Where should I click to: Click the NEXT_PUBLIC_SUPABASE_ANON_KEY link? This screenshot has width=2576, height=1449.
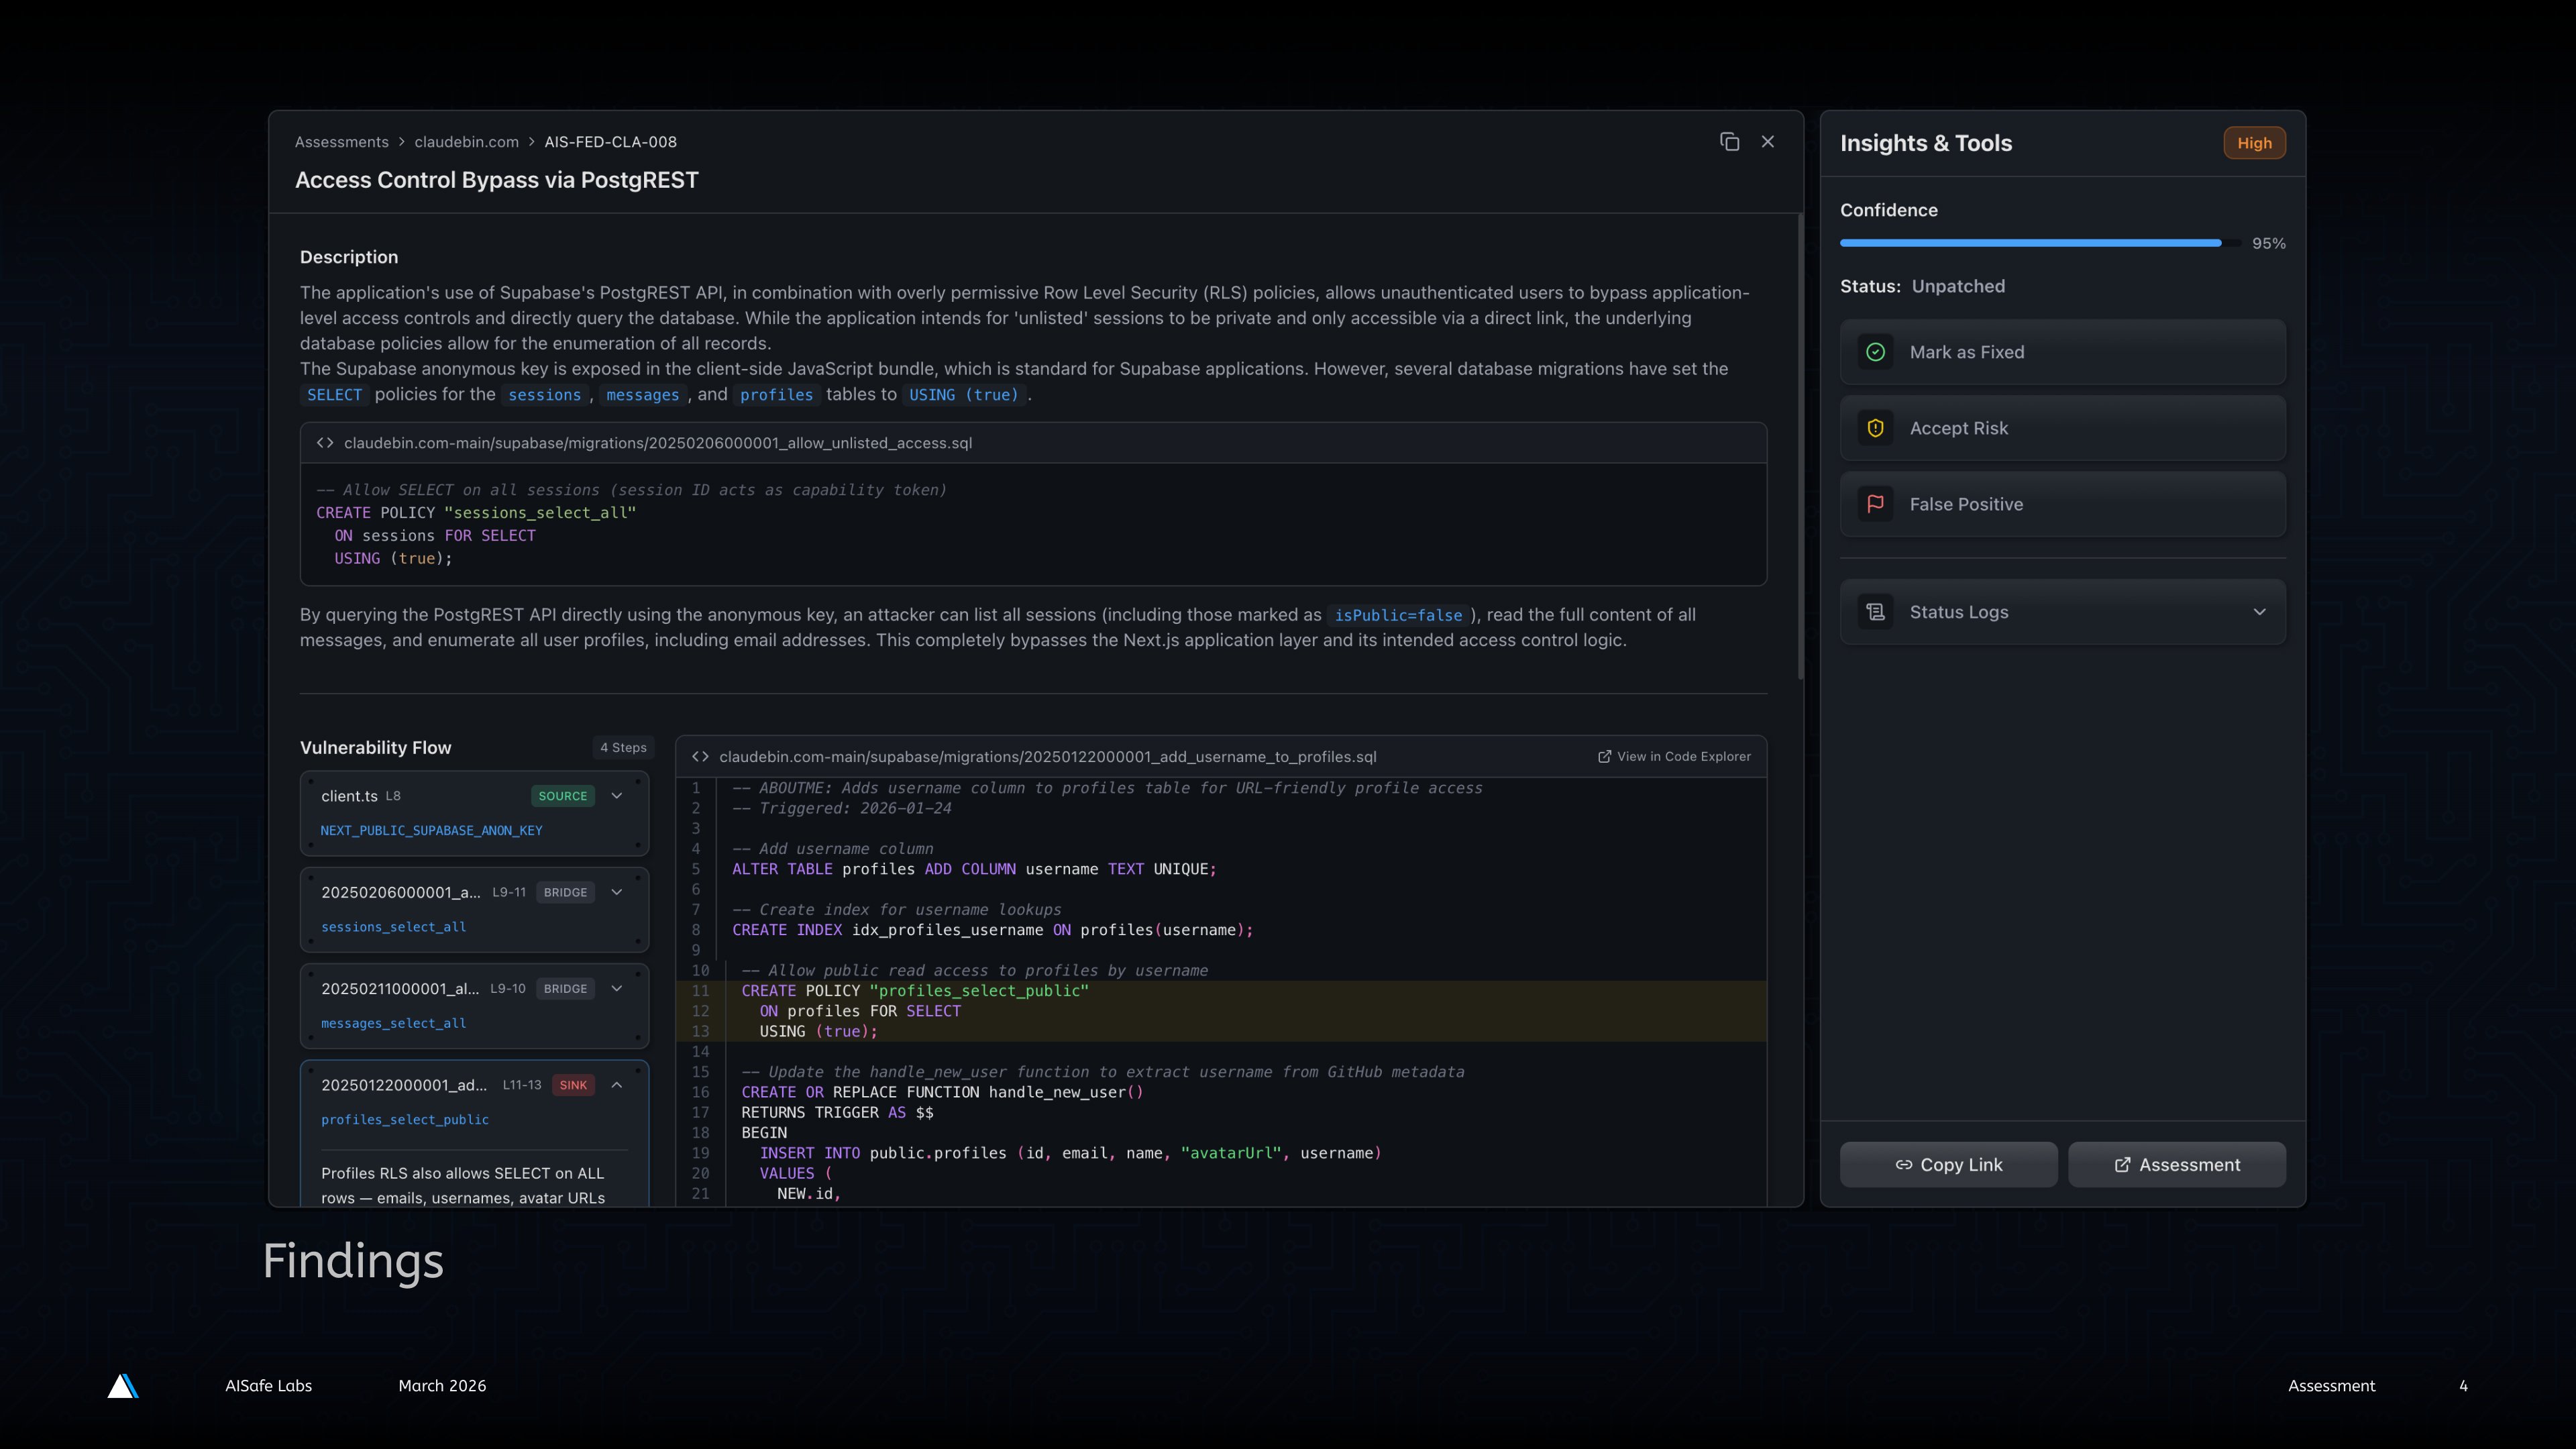pyautogui.click(x=431, y=830)
